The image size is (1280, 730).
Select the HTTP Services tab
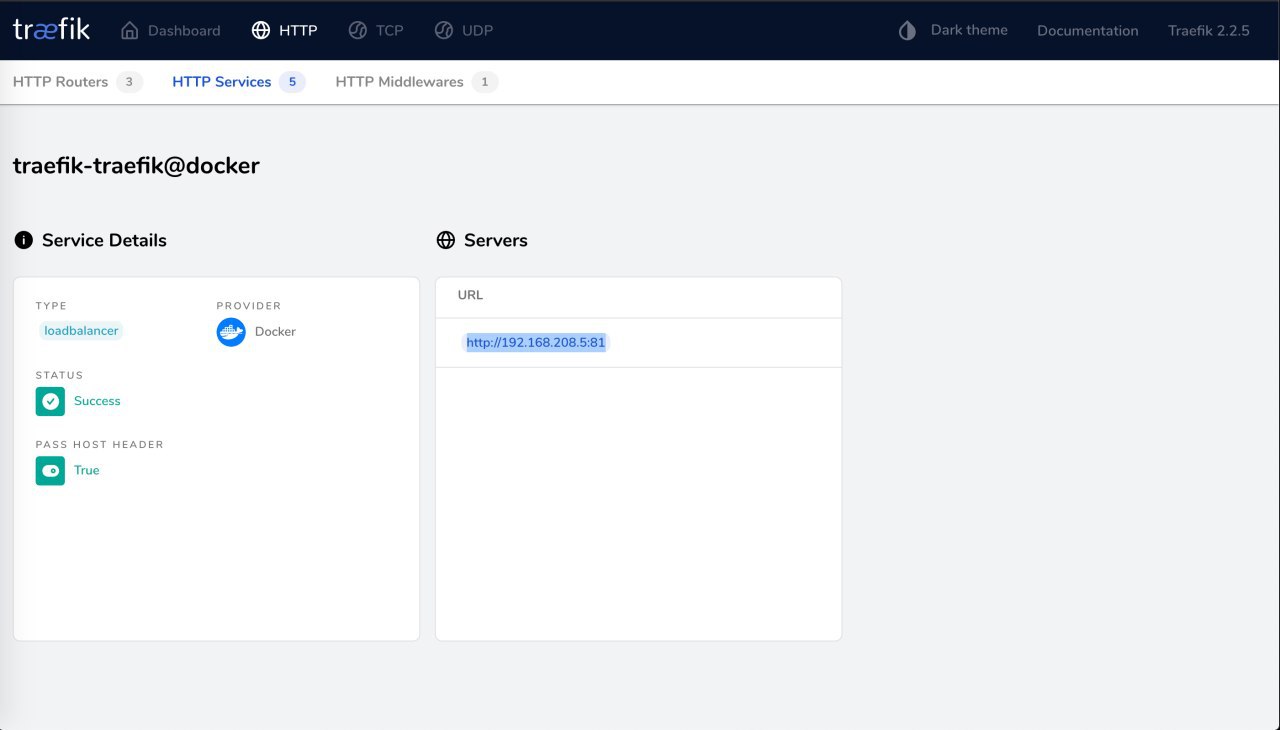point(239,82)
